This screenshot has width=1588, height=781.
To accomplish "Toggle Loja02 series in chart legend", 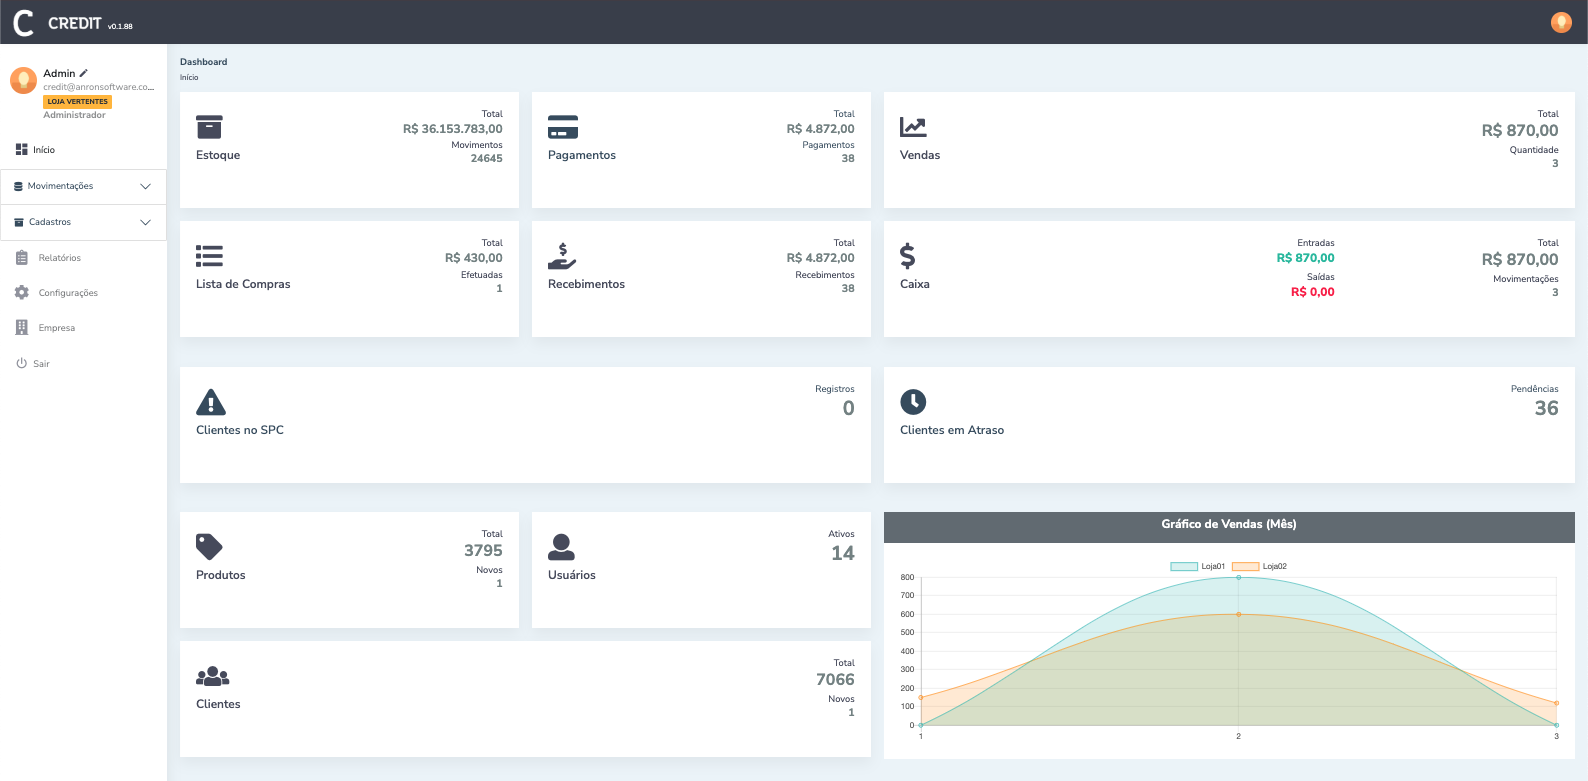I will [x=1259, y=566].
